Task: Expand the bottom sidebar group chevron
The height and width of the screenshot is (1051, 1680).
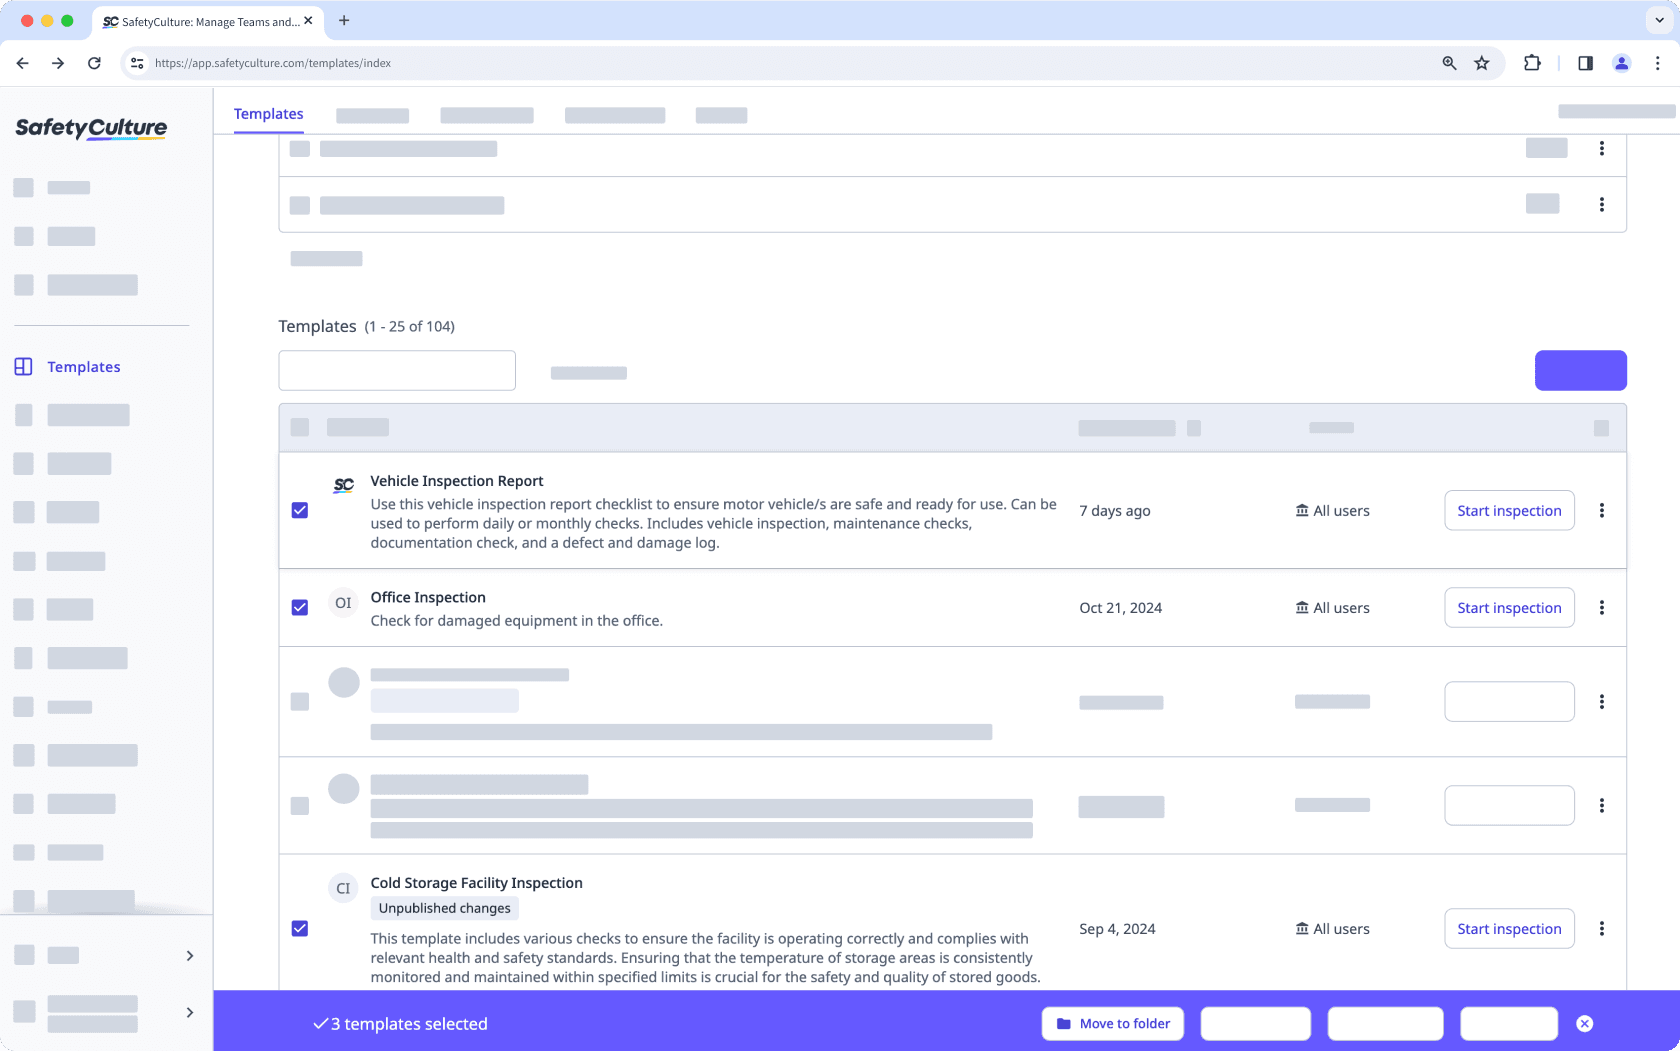Action: click(189, 1012)
